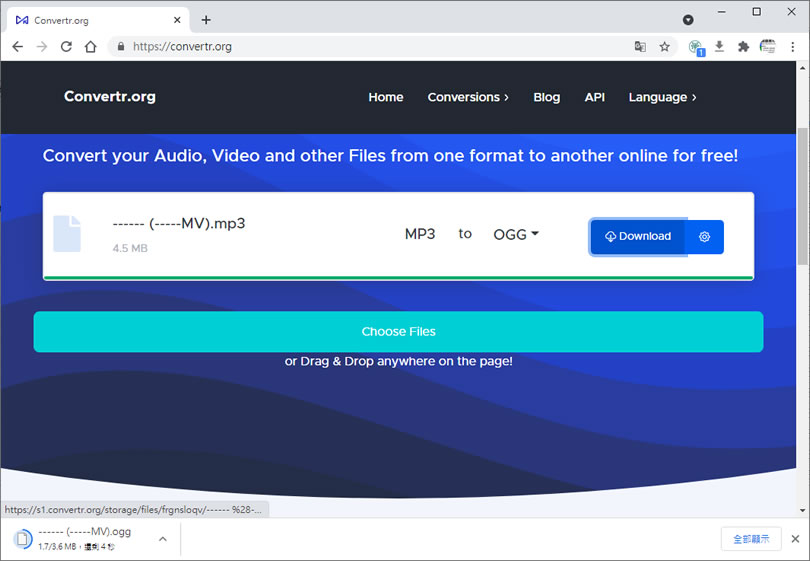Expand the download item options chevron
The width and height of the screenshot is (810, 561).
click(163, 539)
